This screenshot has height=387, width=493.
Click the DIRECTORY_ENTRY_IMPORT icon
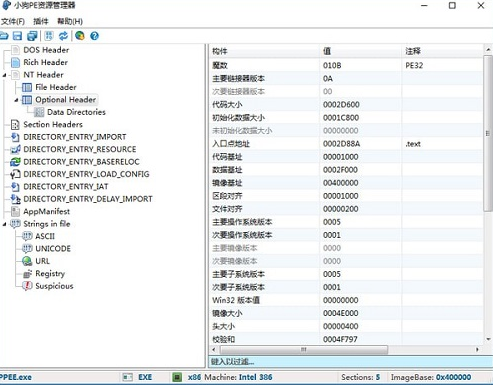tap(15, 137)
